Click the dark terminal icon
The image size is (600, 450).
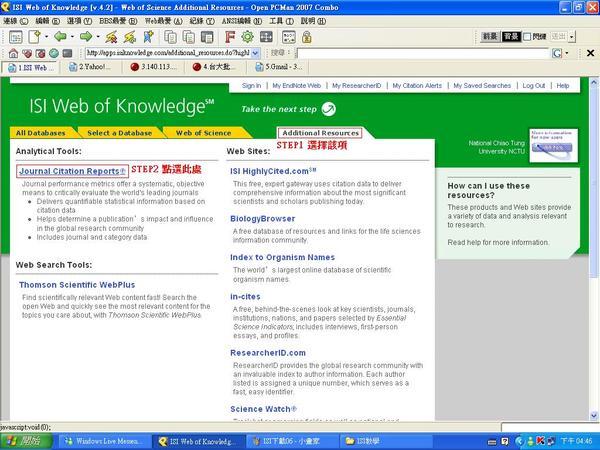pyautogui.click(x=67, y=53)
